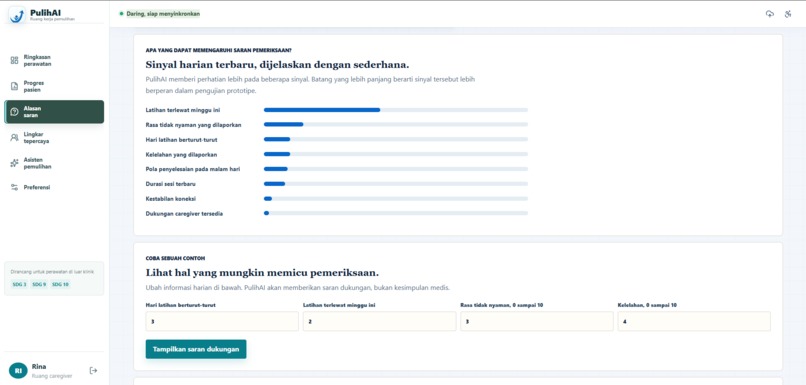This screenshot has height=385, width=806.
Task: Open Lingkar tepercaya section
Action: [54, 138]
